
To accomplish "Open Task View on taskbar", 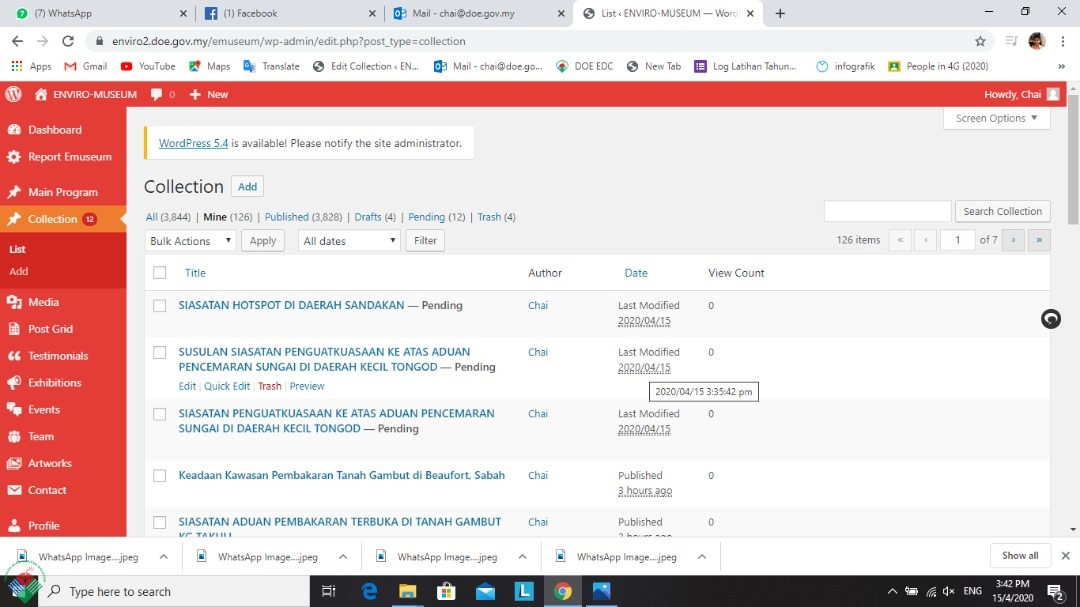I will click(x=329, y=591).
